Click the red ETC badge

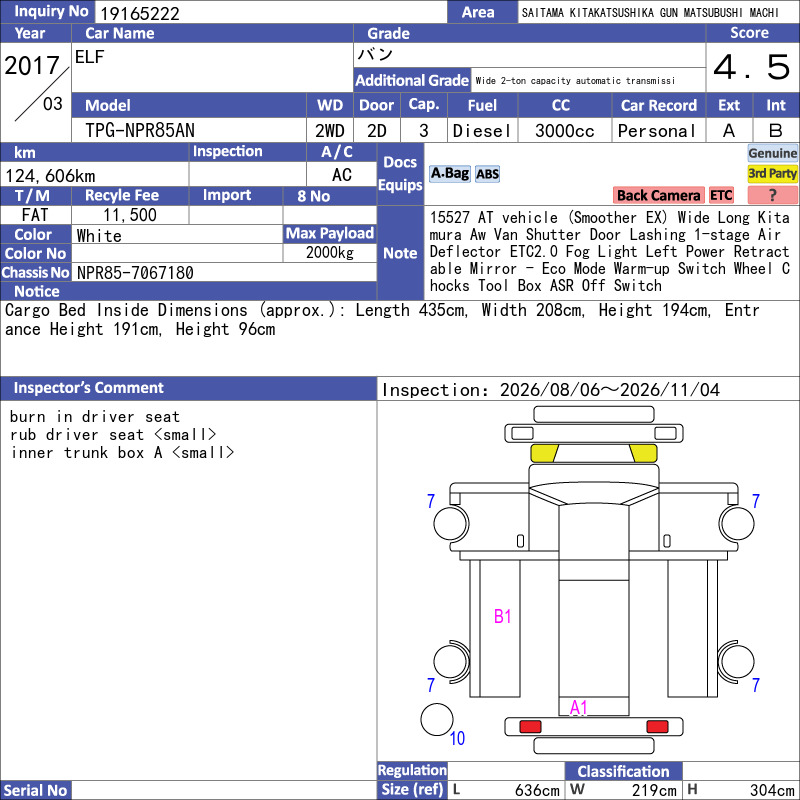point(721,195)
